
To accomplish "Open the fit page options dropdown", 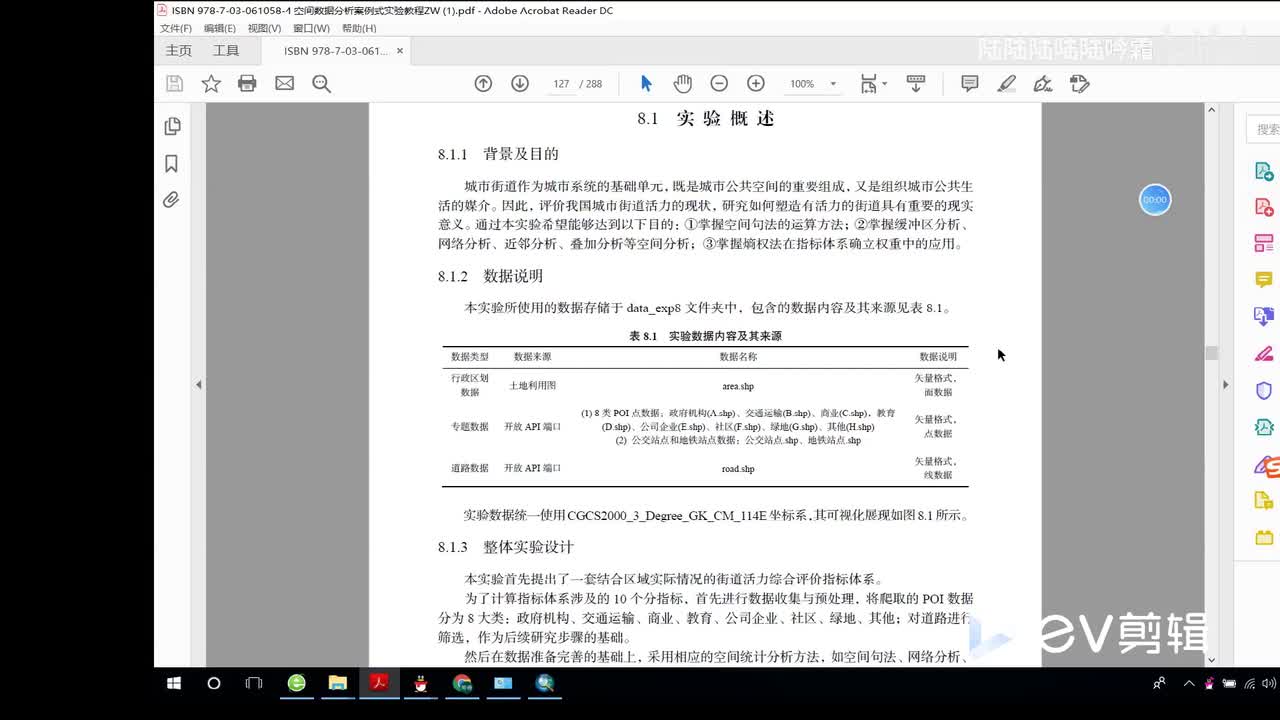I will (x=873, y=84).
